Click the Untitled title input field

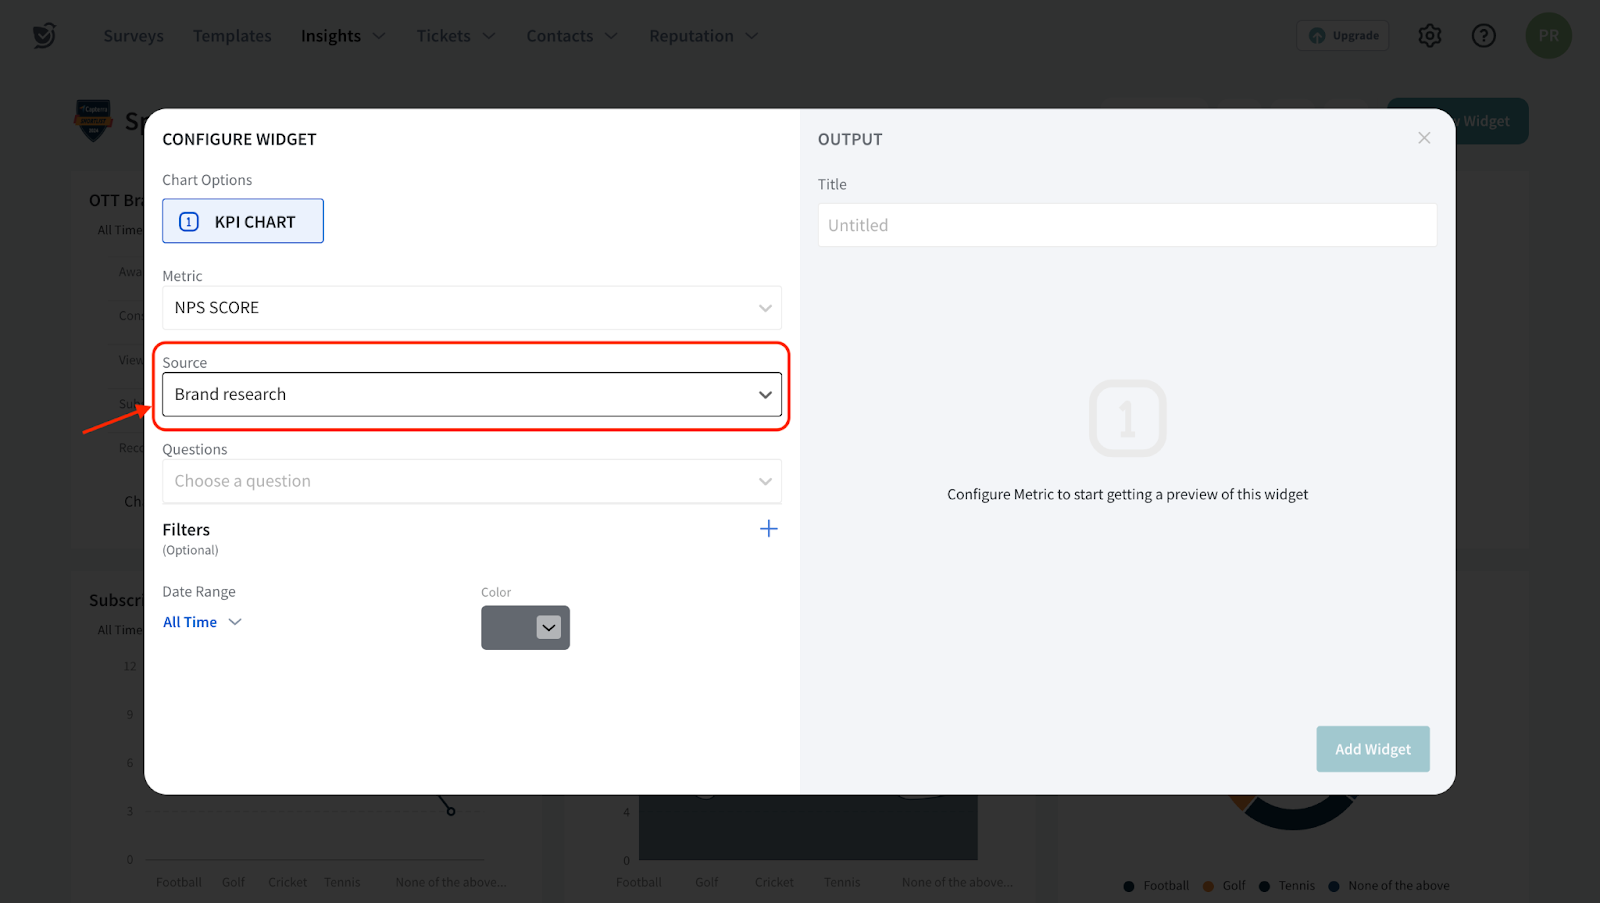pos(1127,226)
